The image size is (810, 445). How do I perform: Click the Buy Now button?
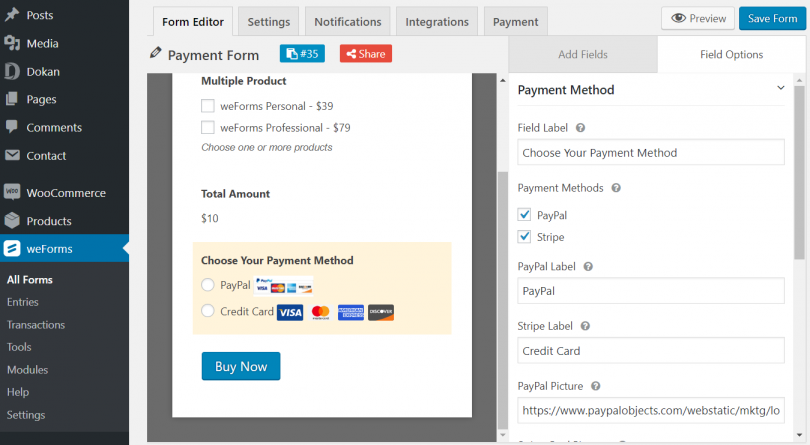(x=241, y=366)
